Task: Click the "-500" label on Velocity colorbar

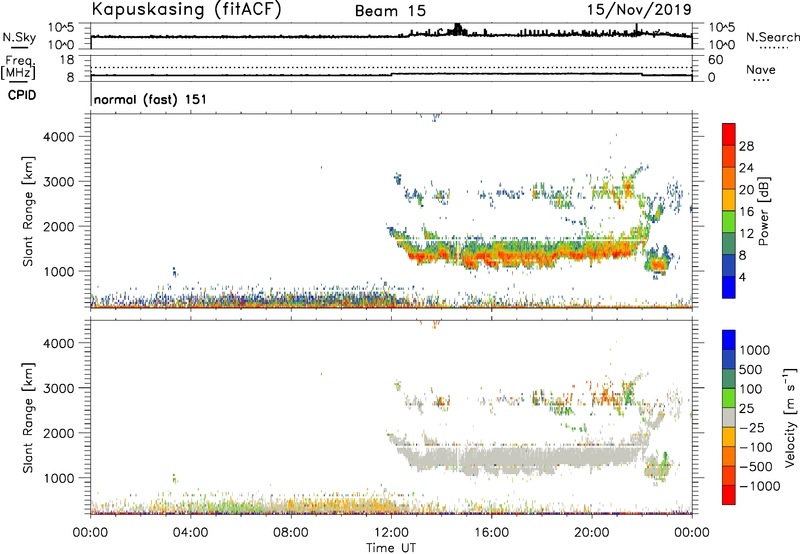Action: point(756,467)
